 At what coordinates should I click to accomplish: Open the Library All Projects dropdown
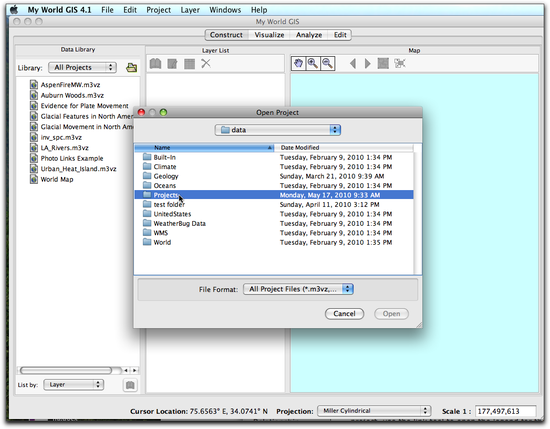[x=82, y=67]
